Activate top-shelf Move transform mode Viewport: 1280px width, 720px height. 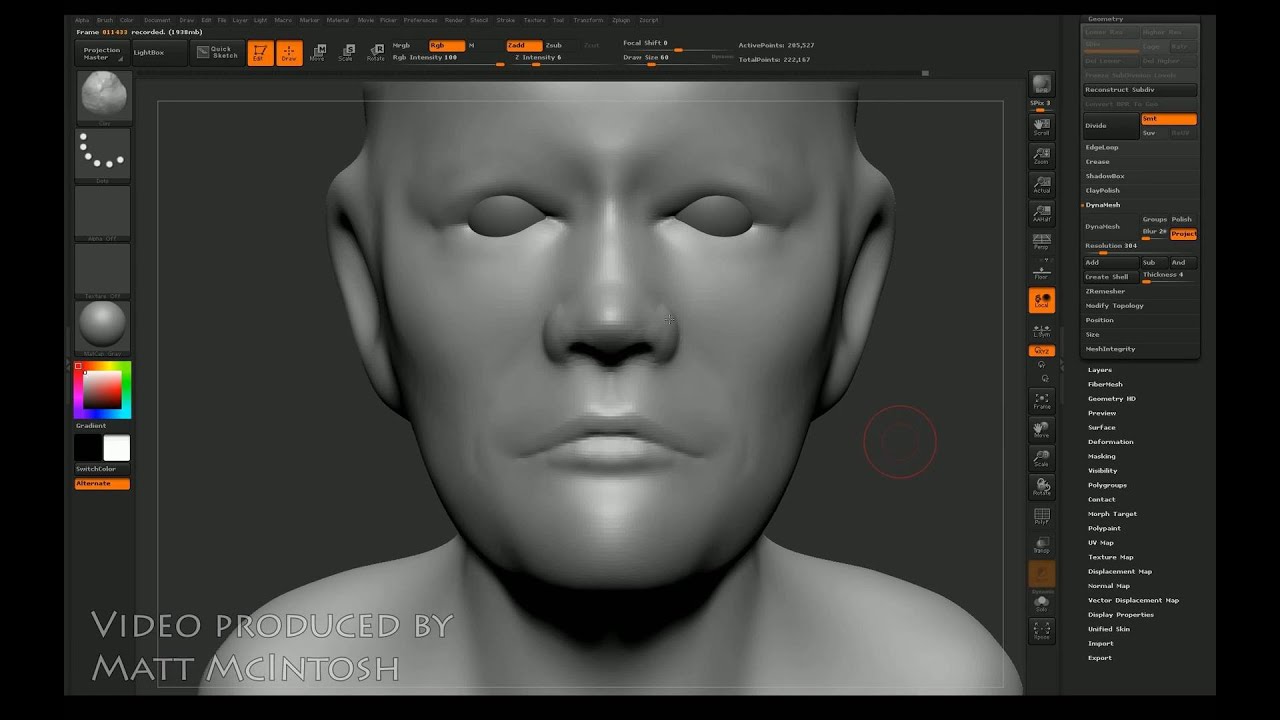pos(317,53)
